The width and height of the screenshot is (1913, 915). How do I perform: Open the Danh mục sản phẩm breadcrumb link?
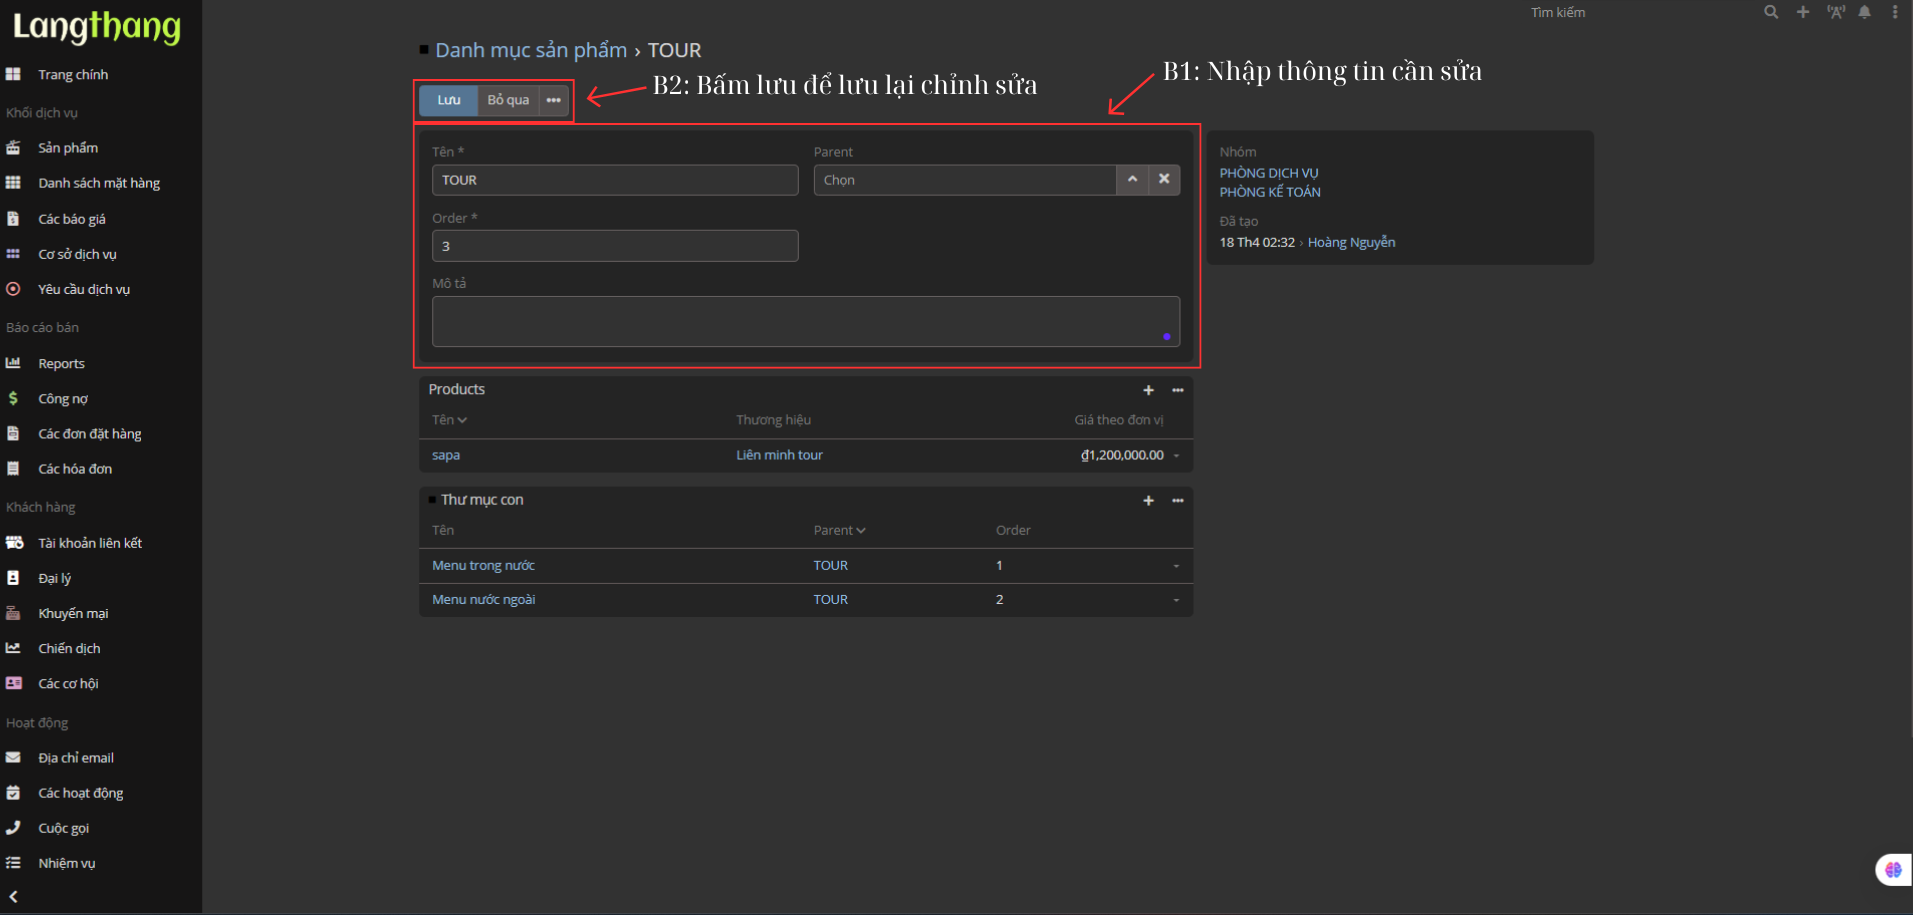point(531,50)
